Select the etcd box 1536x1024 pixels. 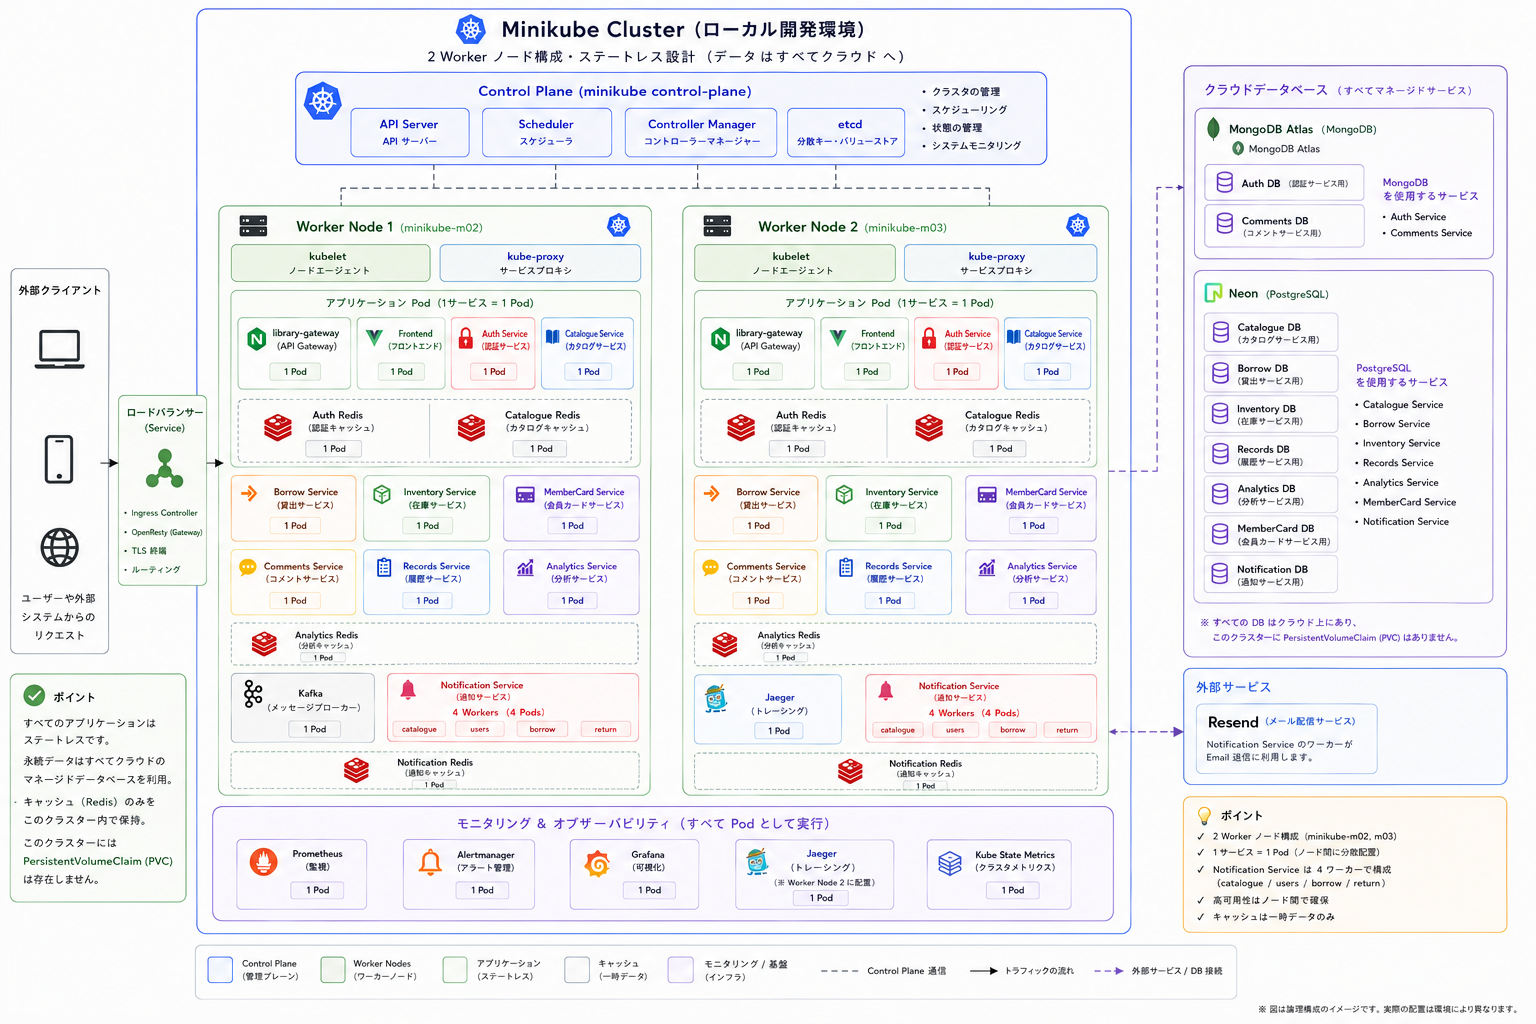pyautogui.click(x=848, y=132)
